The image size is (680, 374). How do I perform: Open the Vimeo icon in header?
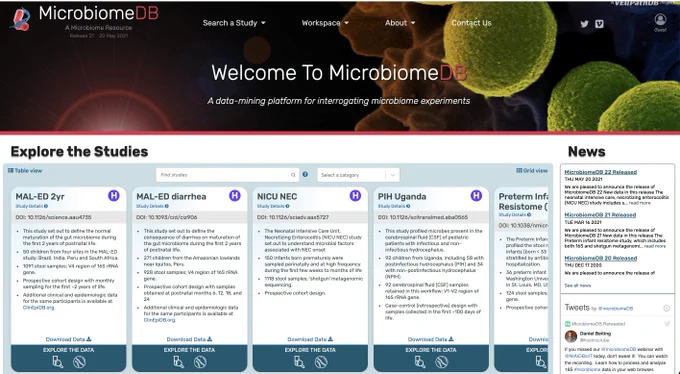(599, 24)
